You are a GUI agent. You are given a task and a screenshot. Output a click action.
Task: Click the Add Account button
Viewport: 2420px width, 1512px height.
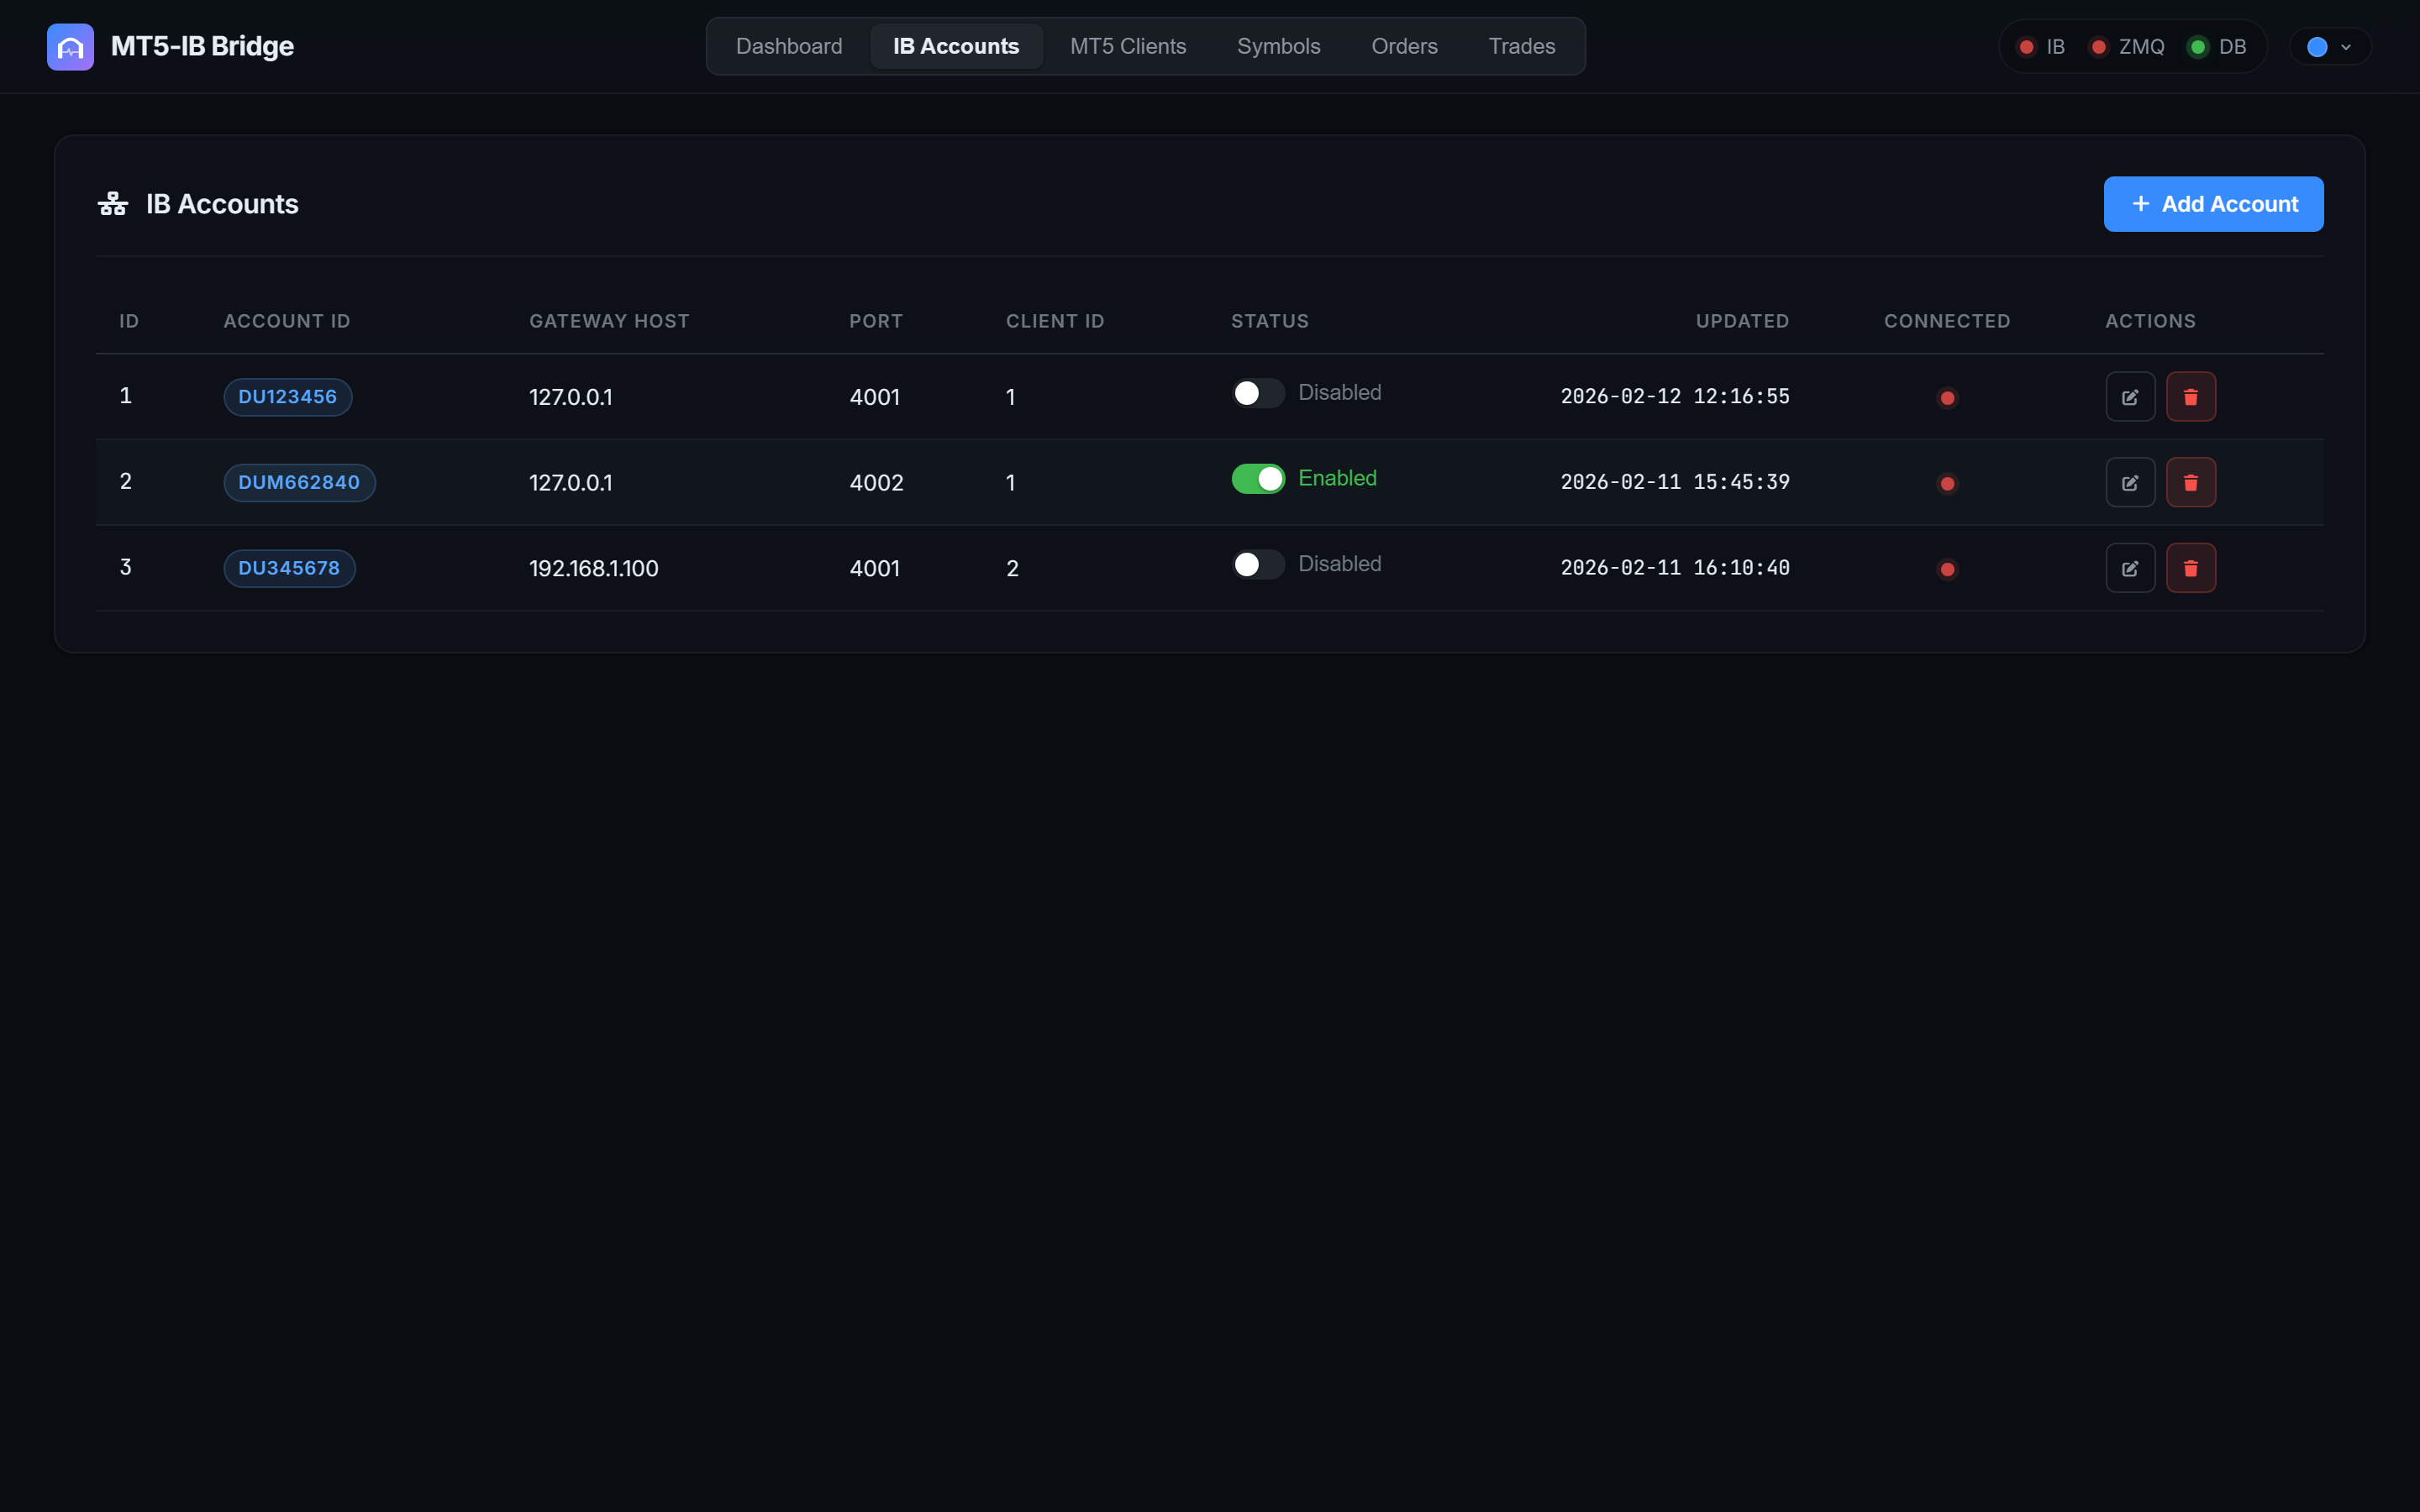(2212, 203)
